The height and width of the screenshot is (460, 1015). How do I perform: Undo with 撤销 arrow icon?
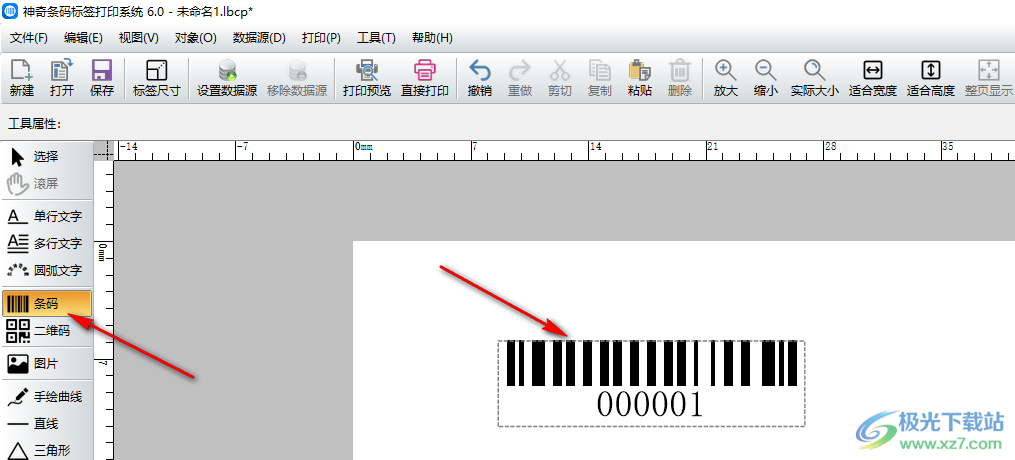tap(480, 78)
